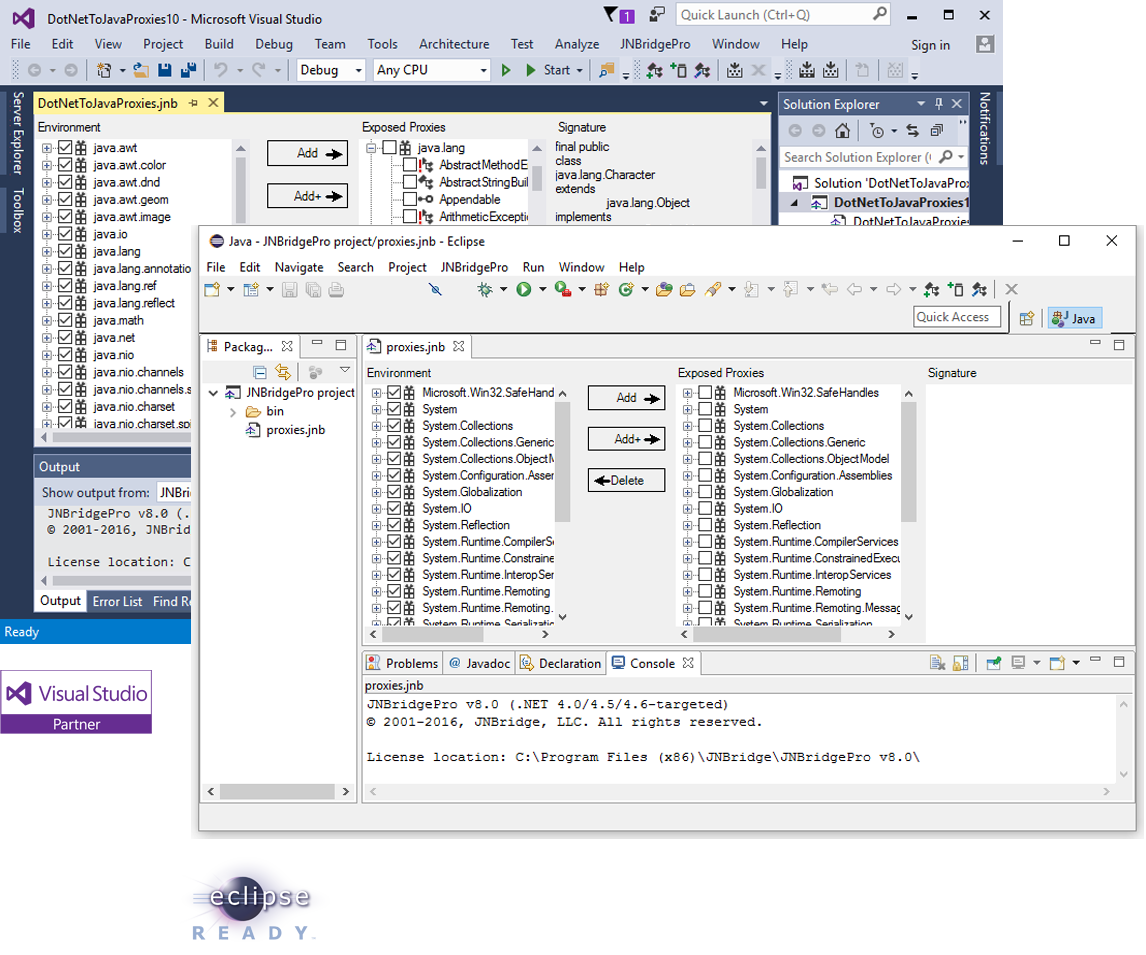Click the Search Solution Explorer field
This screenshot has width=1146, height=955.
(873, 157)
